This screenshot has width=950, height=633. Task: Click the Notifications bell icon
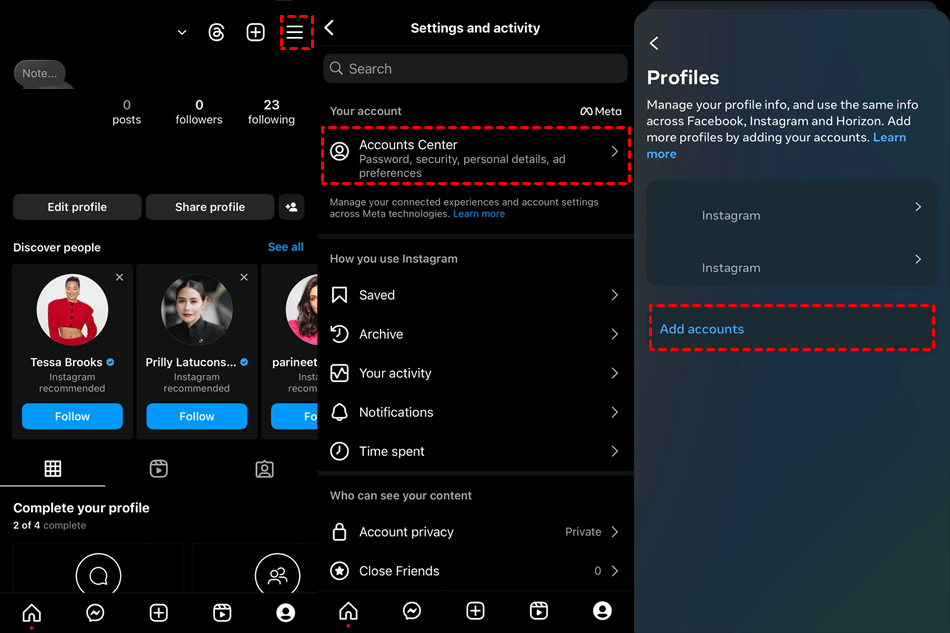point(339,412)
